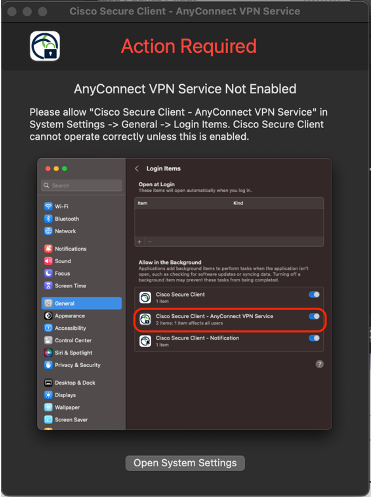372x498 pixels.
Task: Open Focus moon icon
Action: [48, 273]
